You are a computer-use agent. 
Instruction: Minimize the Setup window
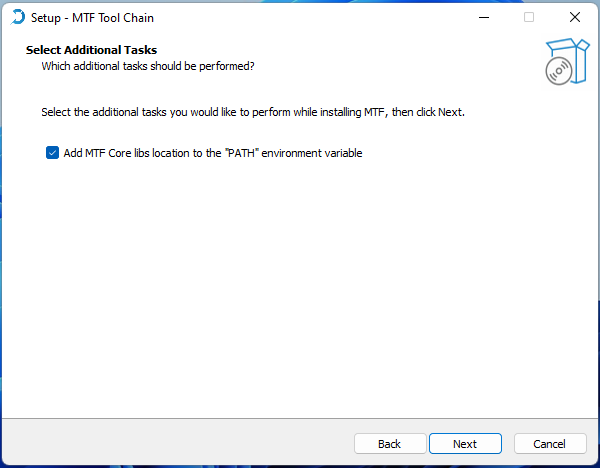(x=483, y=18)
